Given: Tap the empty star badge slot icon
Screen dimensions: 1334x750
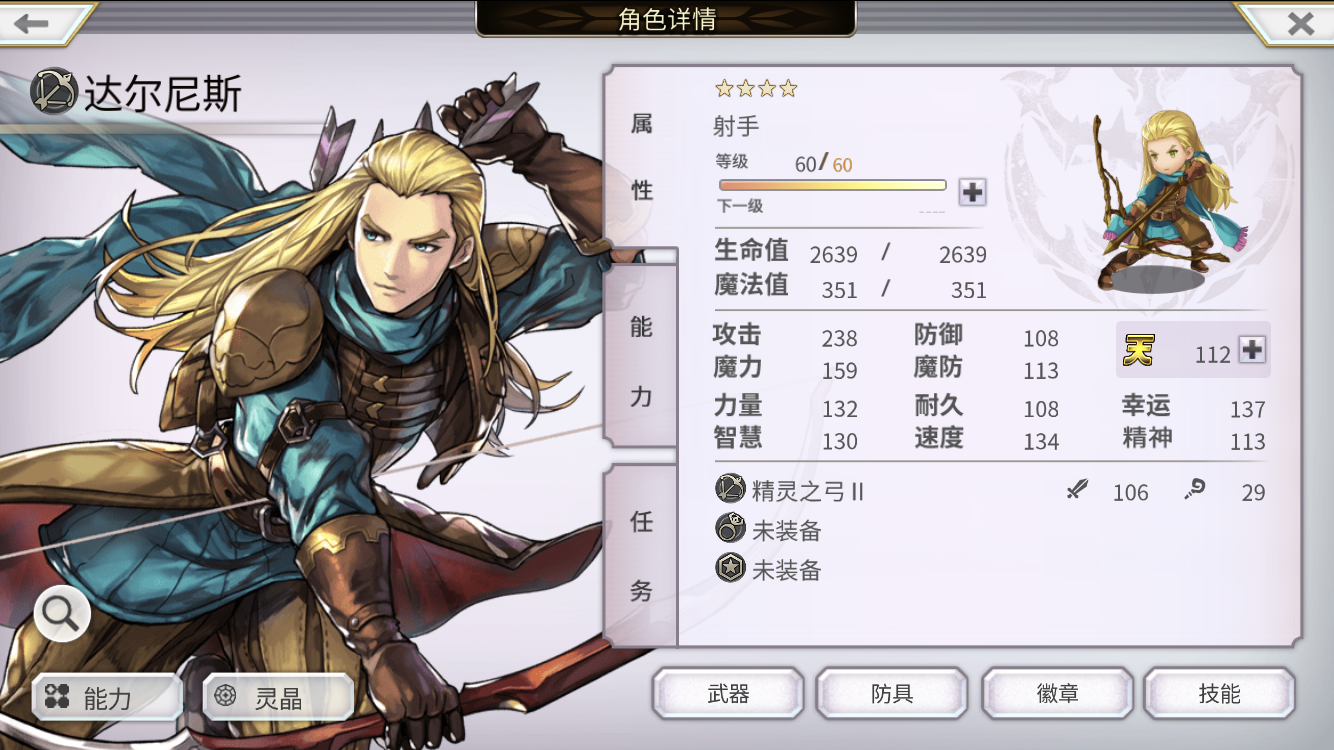Looking at the screenshot, I should click(731, 568).
